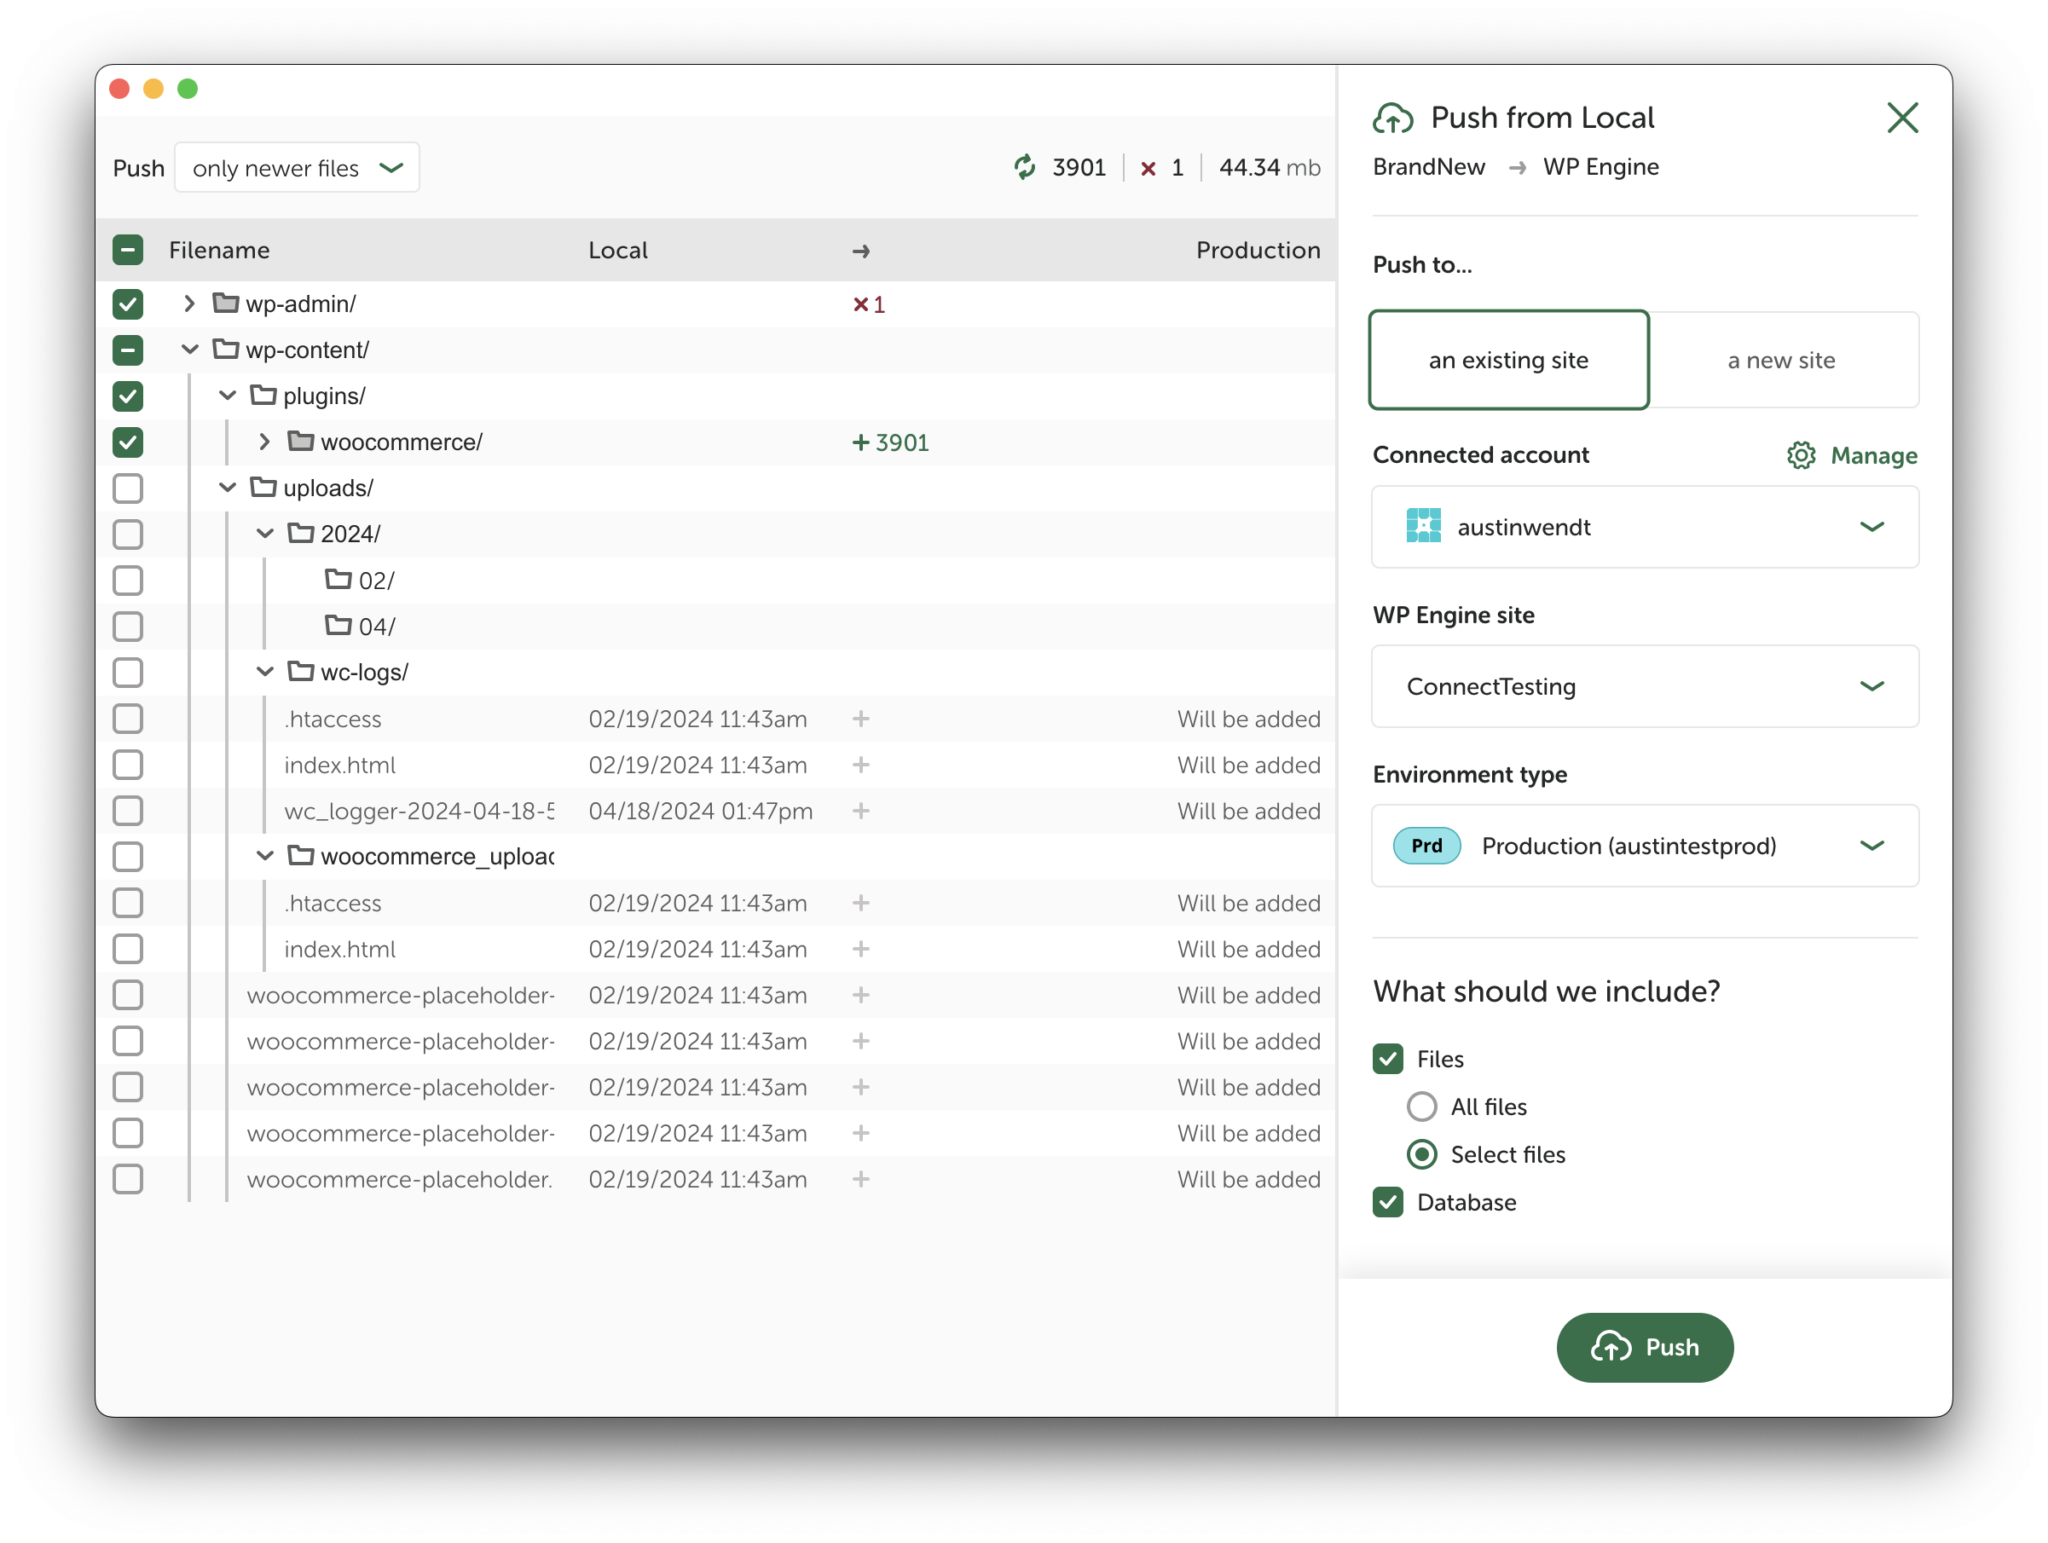The height and width of the screenshot is (1543, 2048).
Task: Click the cloud upload icon in panel header
Action: [x=1393, y=118]
